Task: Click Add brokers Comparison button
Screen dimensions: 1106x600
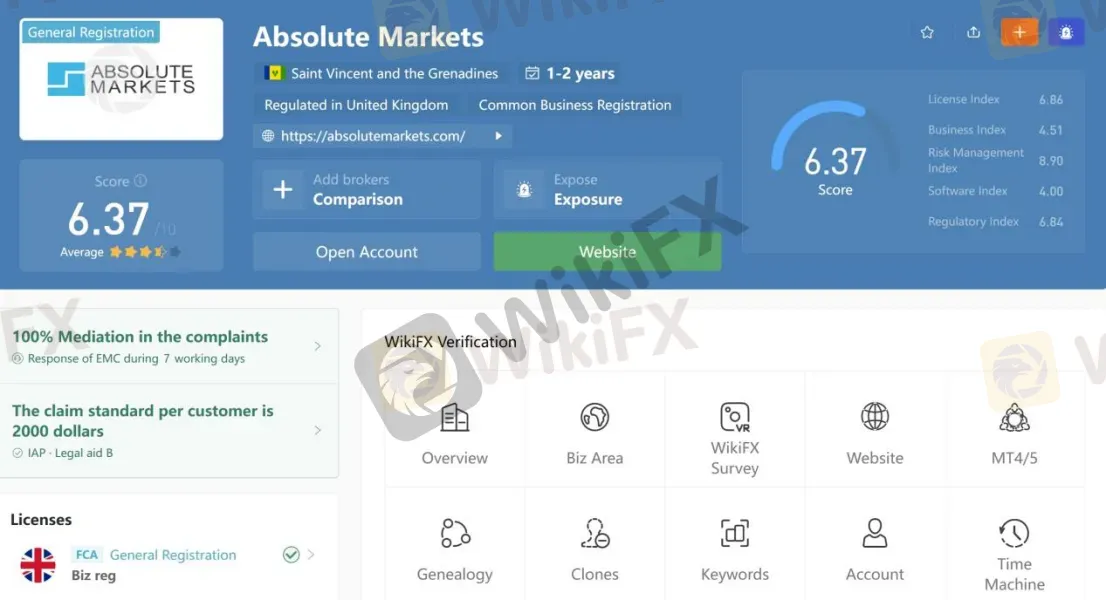Action: (367, 190)
